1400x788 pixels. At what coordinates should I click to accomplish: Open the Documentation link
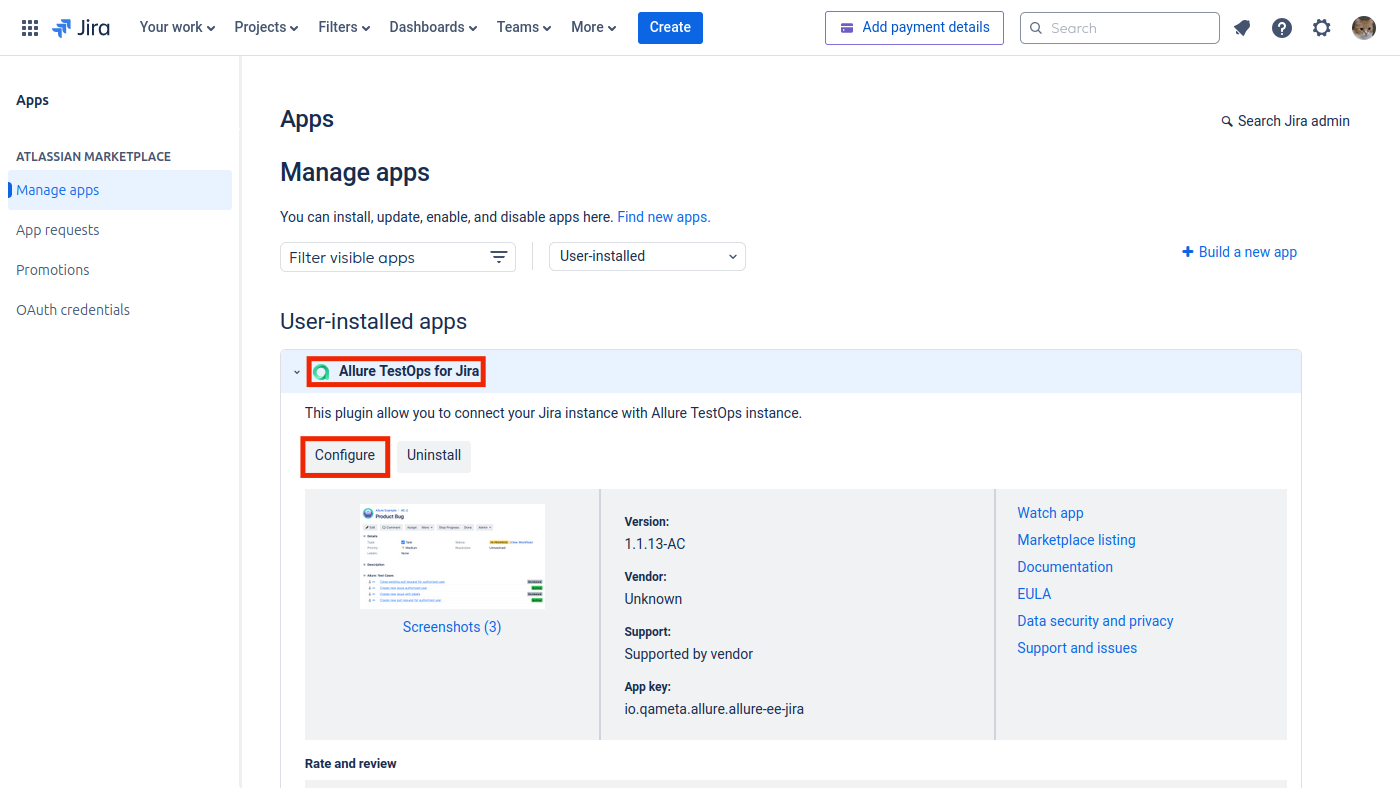(1065, 567)
